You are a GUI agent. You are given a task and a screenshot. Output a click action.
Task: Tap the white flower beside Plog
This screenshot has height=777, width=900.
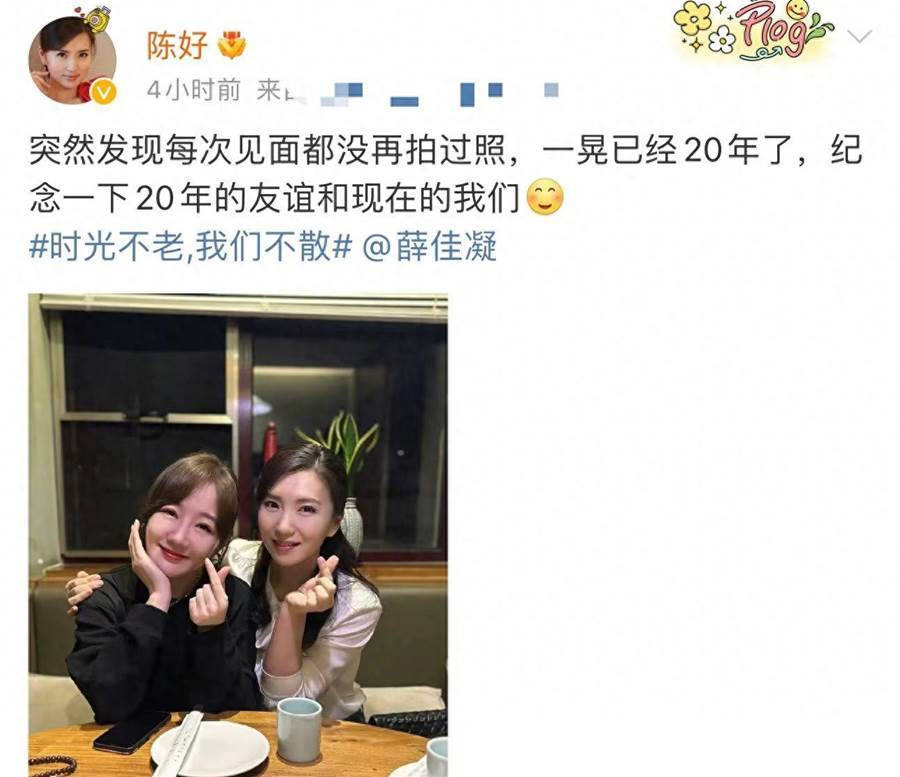click(x=721, y=40)
